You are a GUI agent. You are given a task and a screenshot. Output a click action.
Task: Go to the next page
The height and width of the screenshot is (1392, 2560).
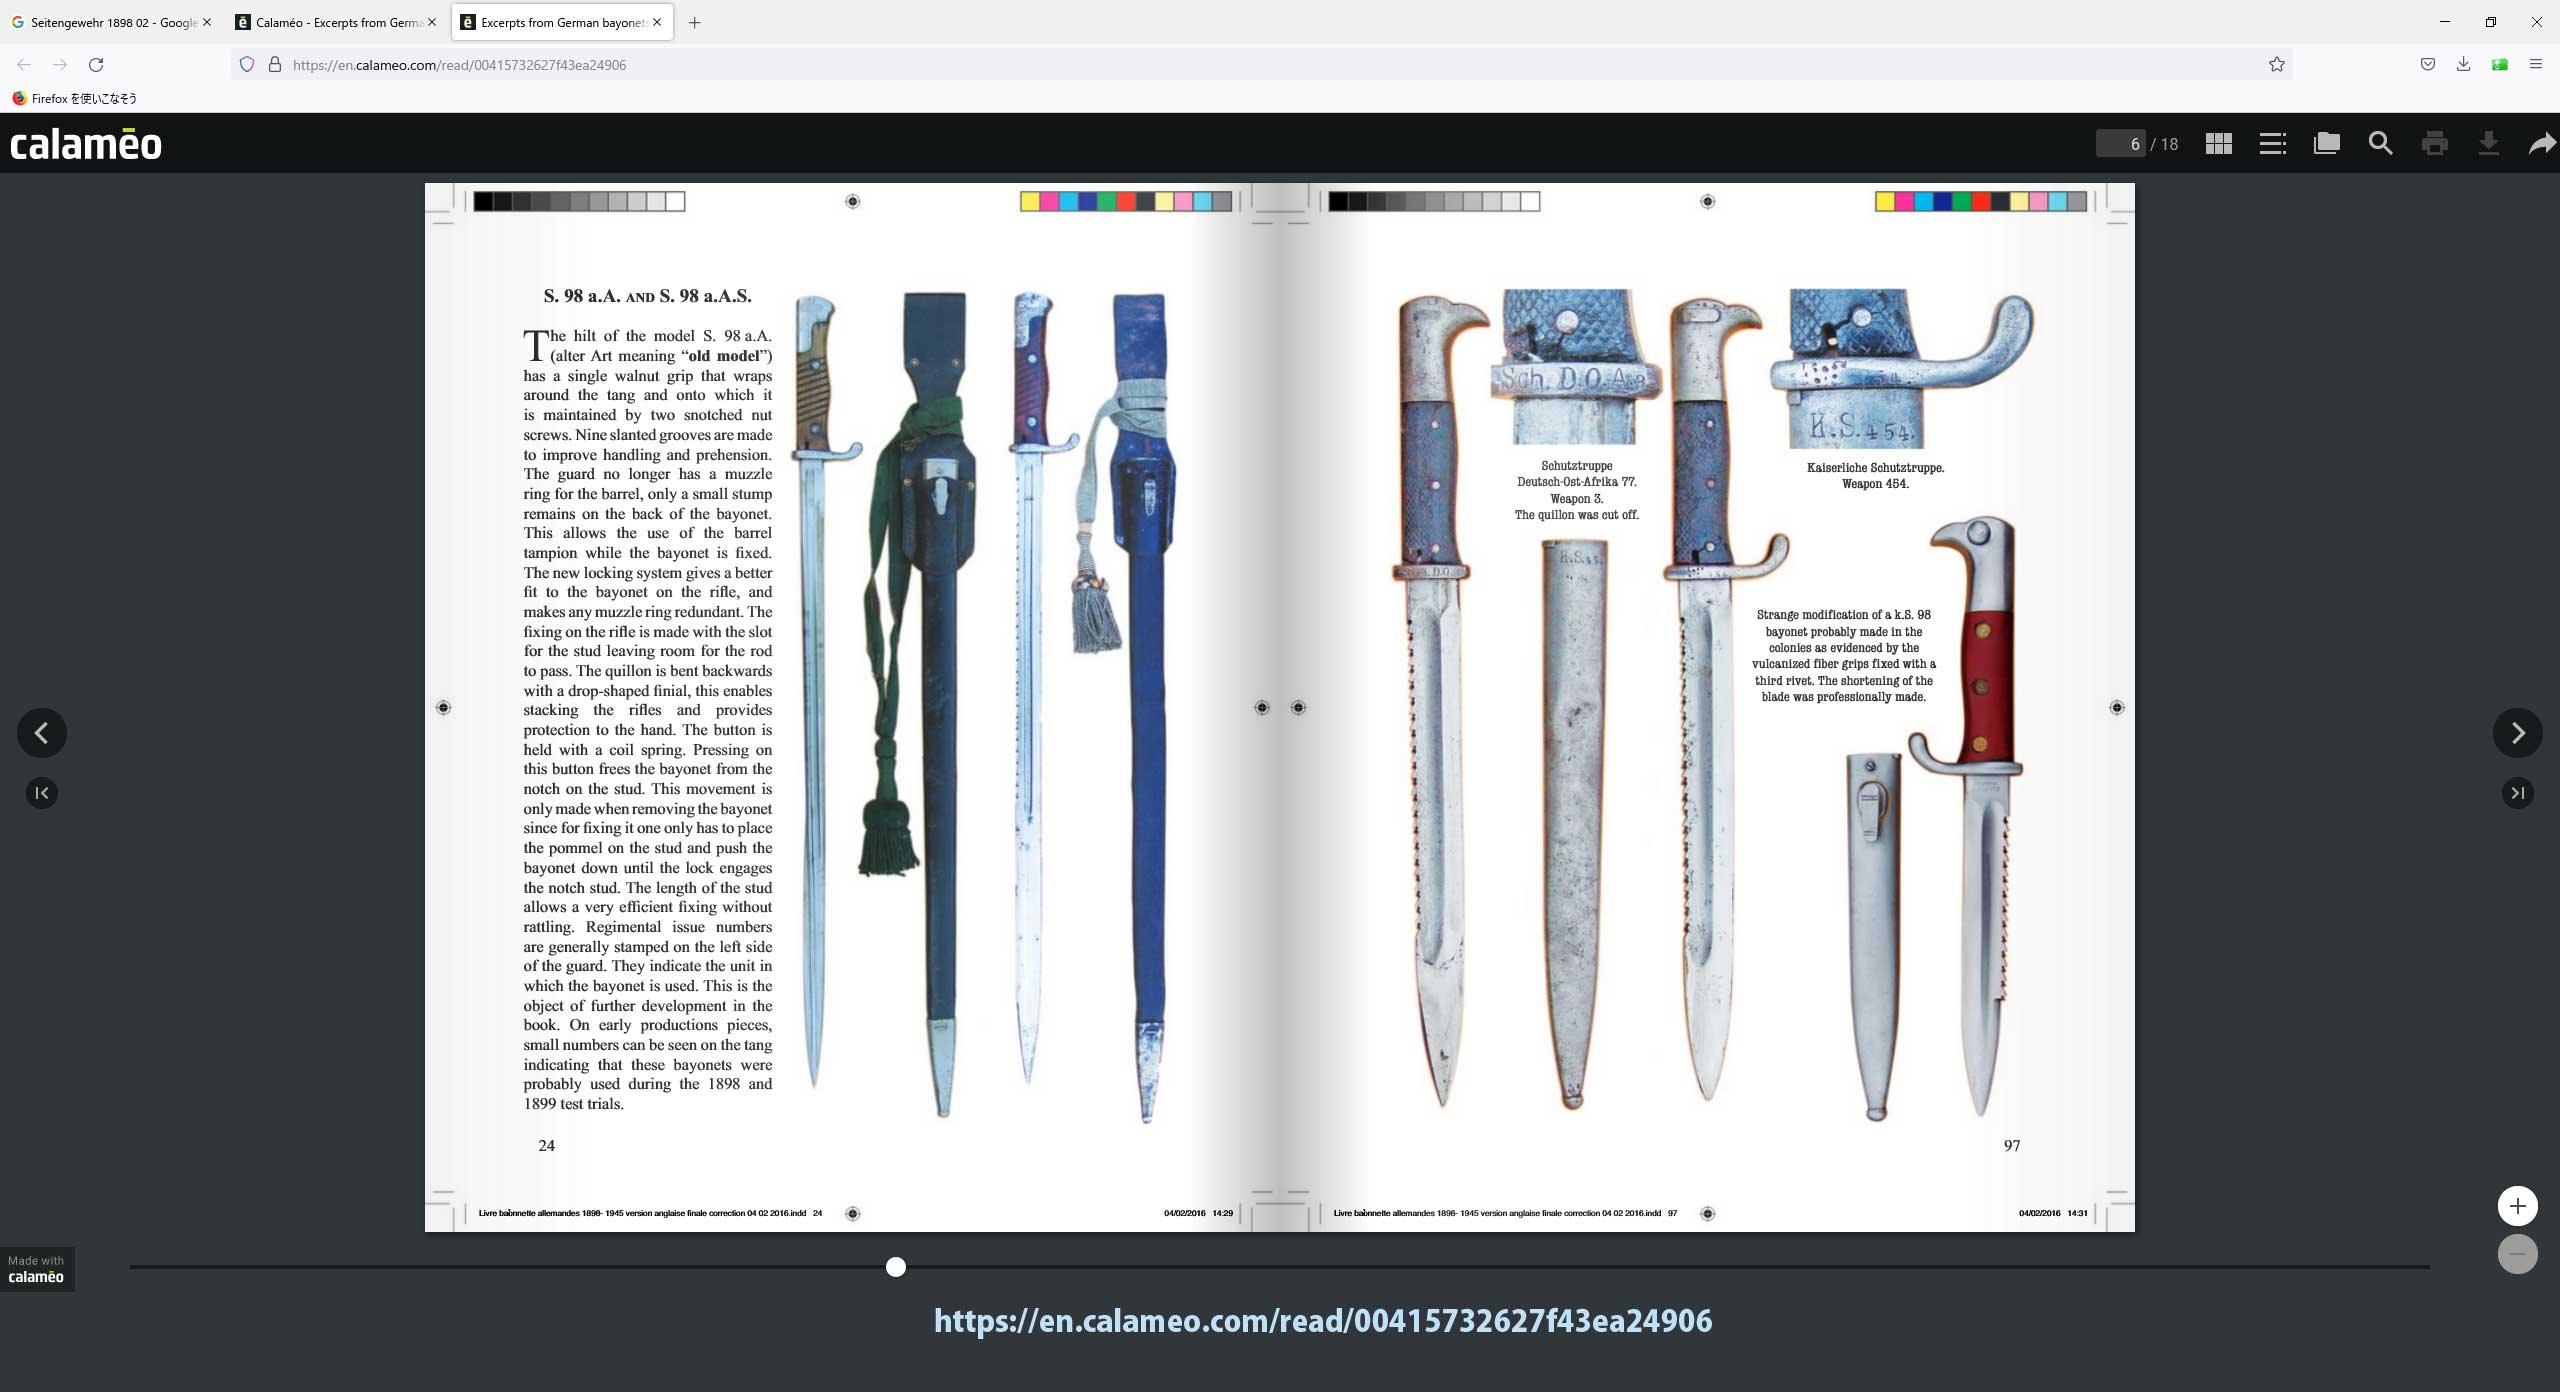point(2517,733)
